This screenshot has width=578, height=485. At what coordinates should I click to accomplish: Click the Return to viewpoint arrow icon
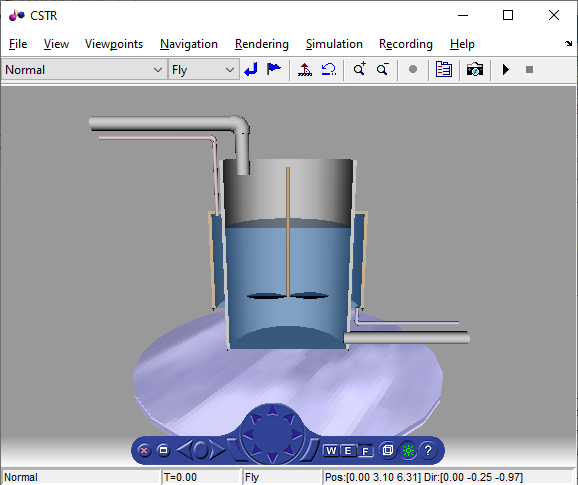point(251,69)
